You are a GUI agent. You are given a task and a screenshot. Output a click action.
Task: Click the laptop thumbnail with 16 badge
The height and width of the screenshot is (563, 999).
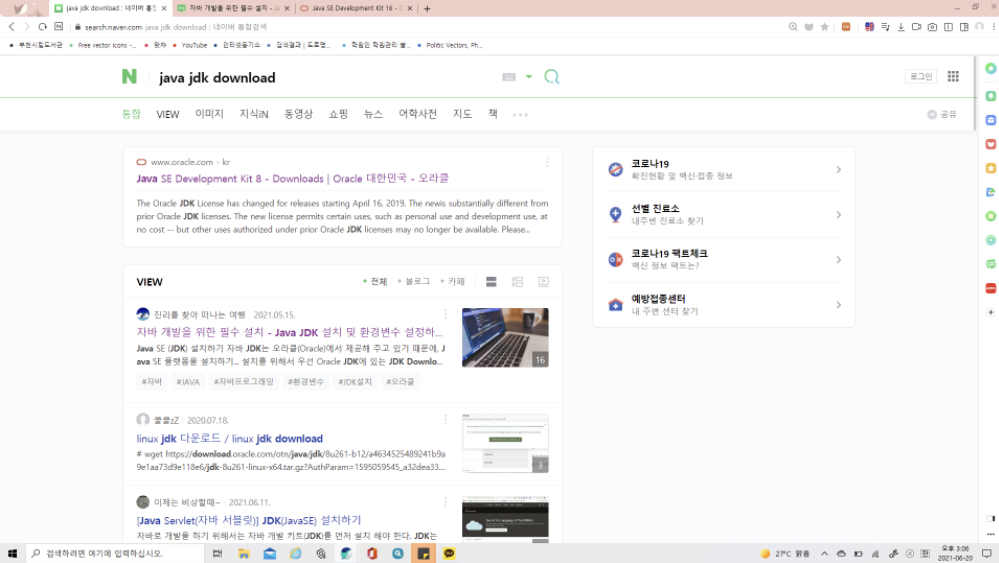coord(505,338)
